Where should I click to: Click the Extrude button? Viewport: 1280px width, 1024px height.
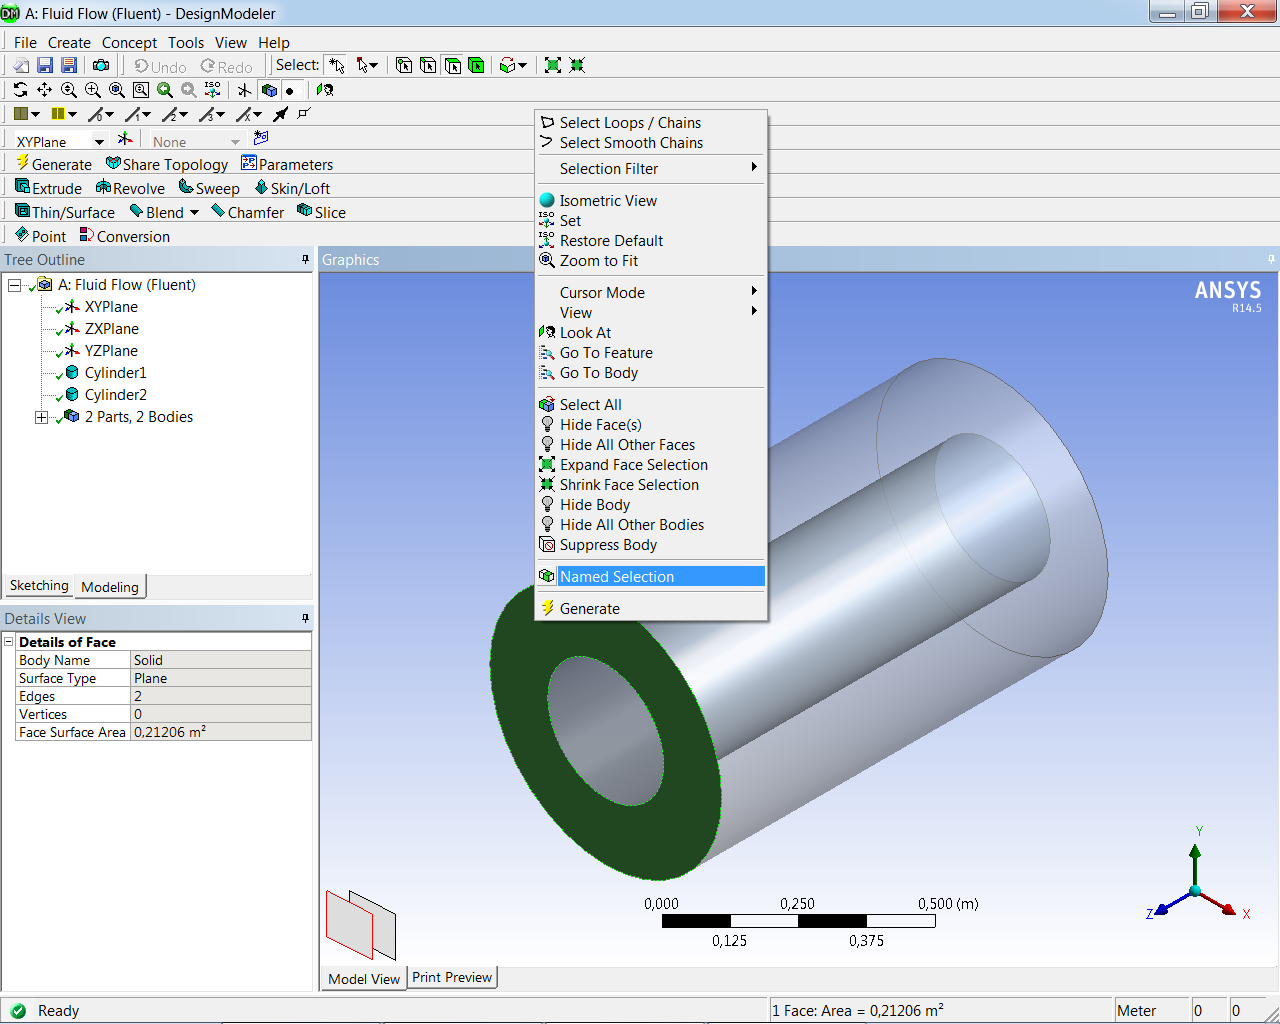[48, 188]
